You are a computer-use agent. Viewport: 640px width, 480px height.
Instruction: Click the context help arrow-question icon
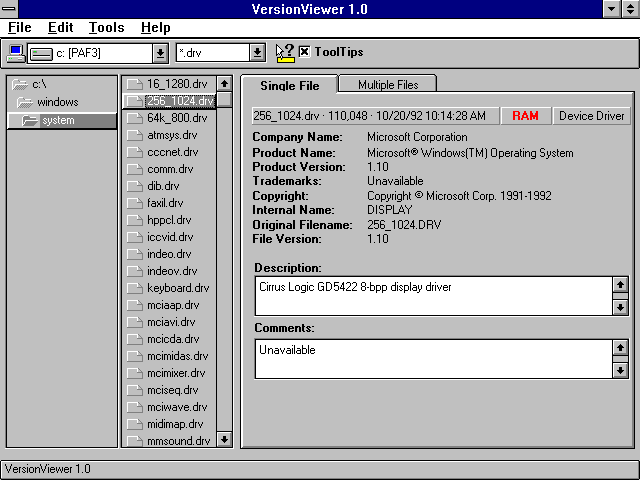[x=284, y=52]
